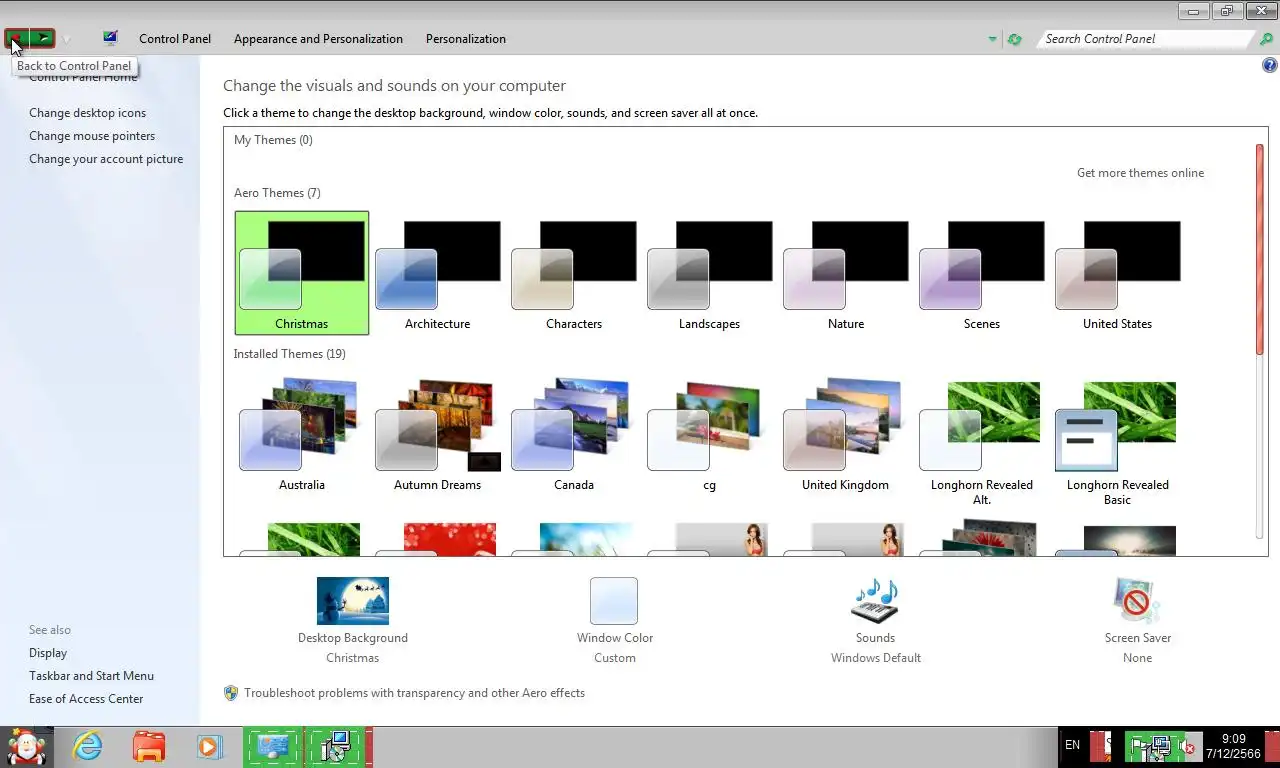1280x768 pixels.
Task: Open Taskbar and Start Menu link
Action: click(x=91, y=676)
